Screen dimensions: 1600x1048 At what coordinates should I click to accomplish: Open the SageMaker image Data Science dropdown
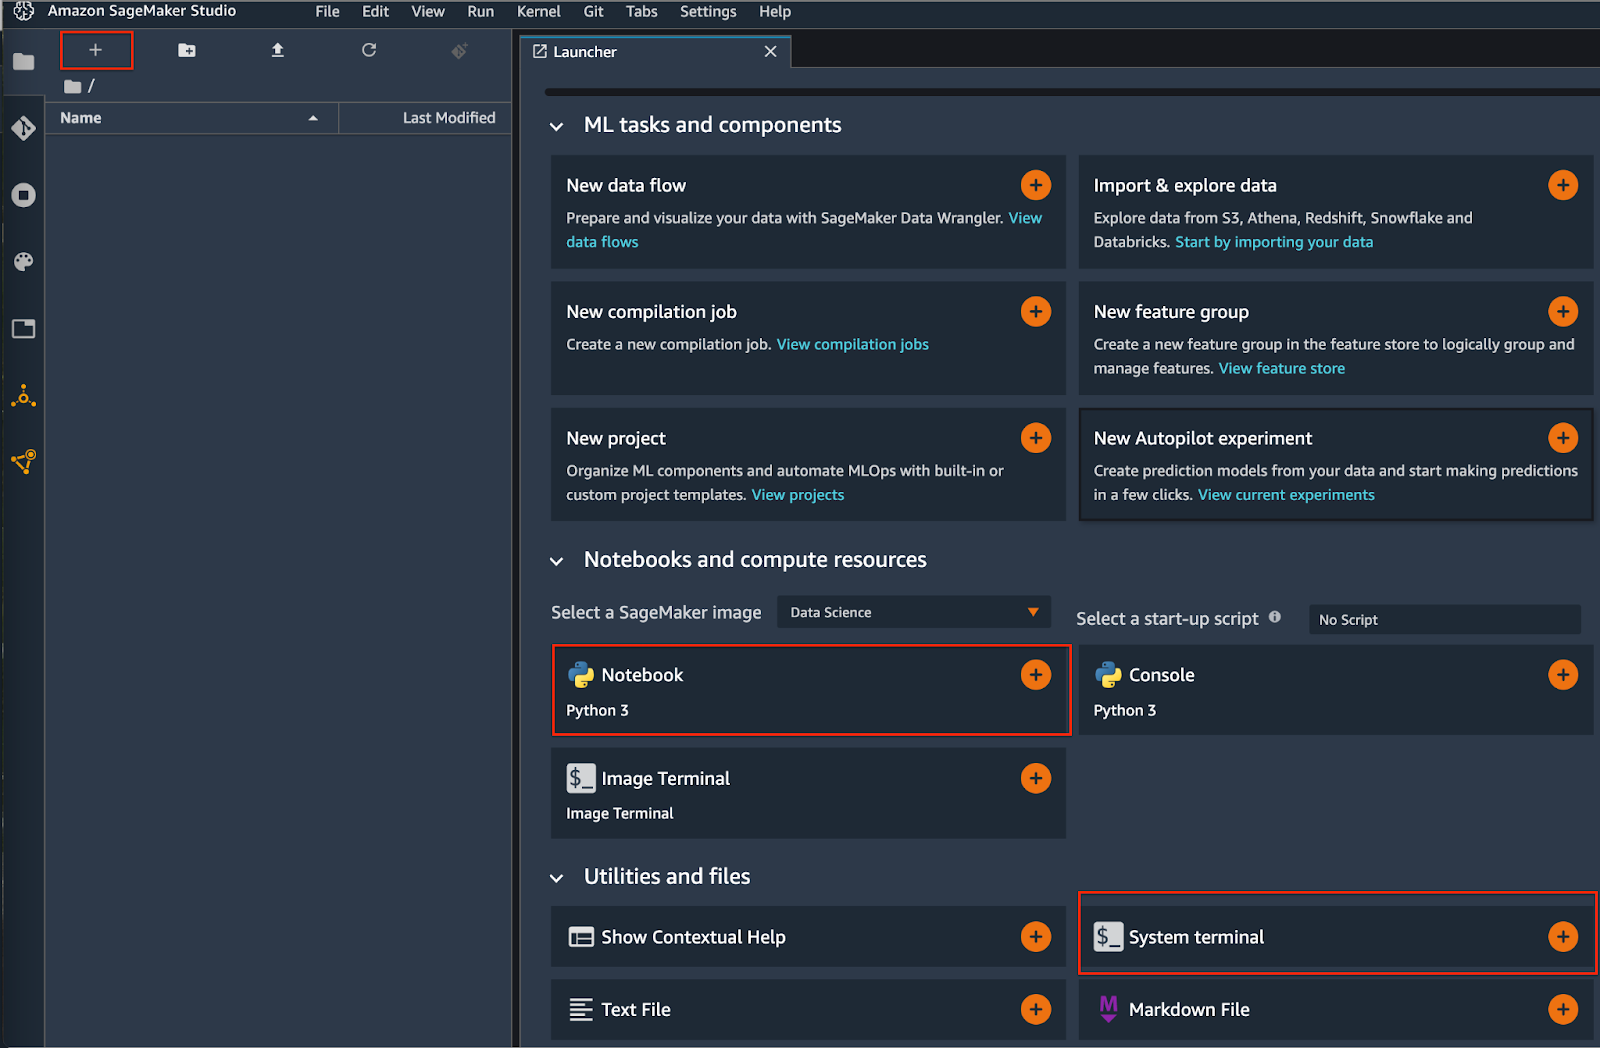pos(913,612)
